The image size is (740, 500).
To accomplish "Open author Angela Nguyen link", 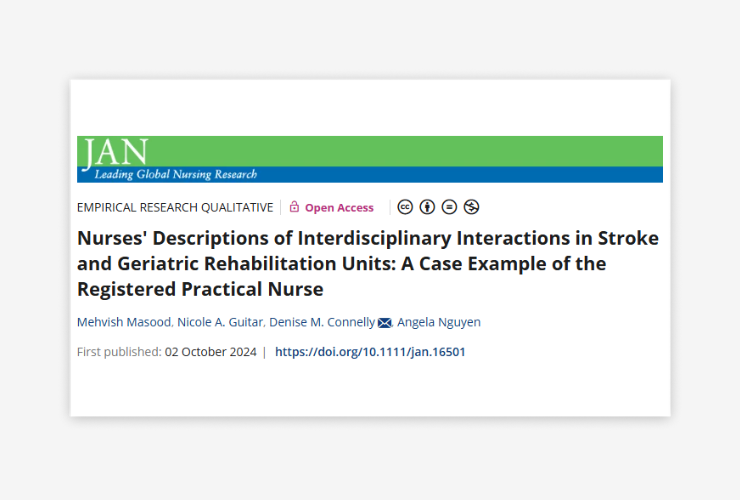I will tap(439, 322).
